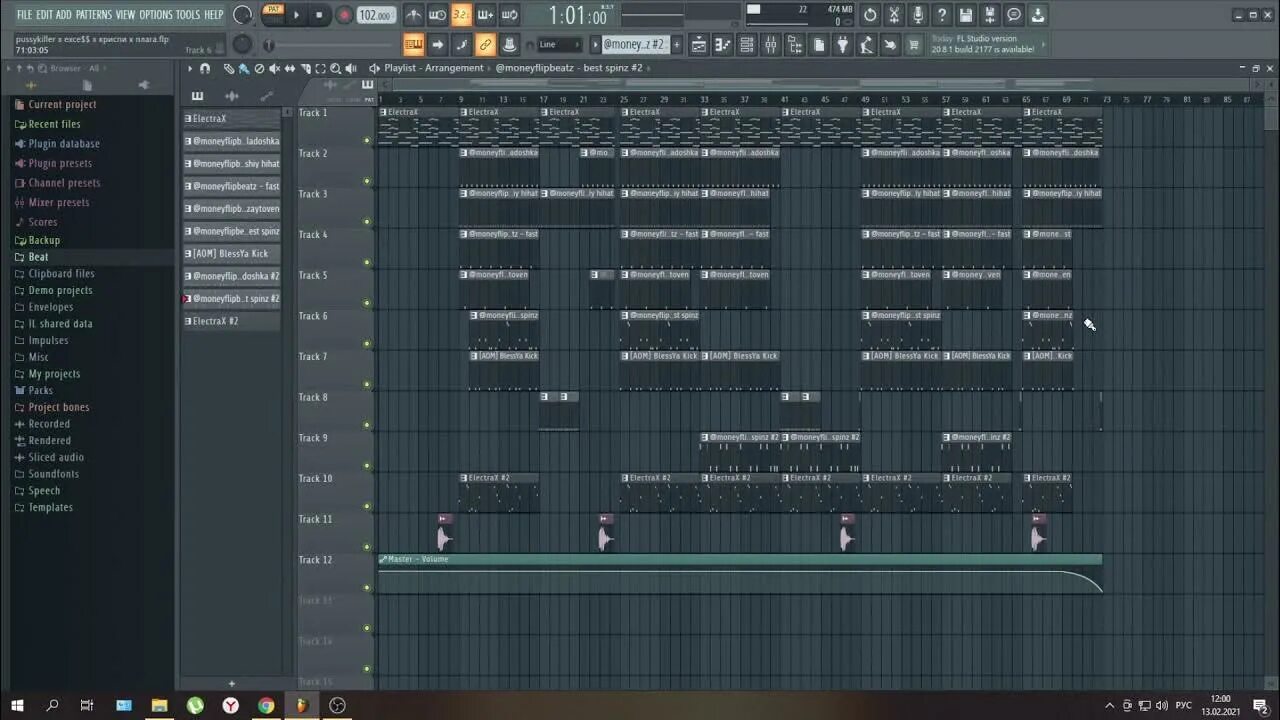
Task: Select the playlist magnet snap icon
Action: tap(205, 68)
